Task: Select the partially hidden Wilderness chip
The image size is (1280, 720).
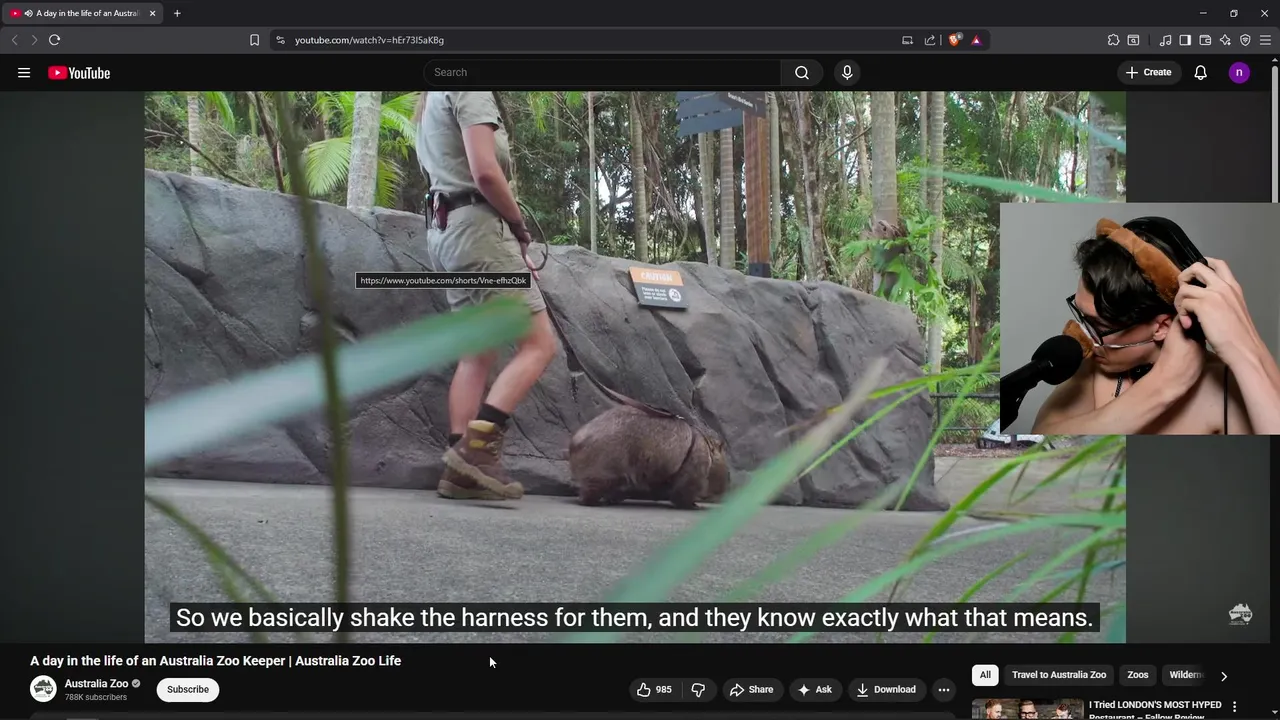Action: [x=1185, y=675]
